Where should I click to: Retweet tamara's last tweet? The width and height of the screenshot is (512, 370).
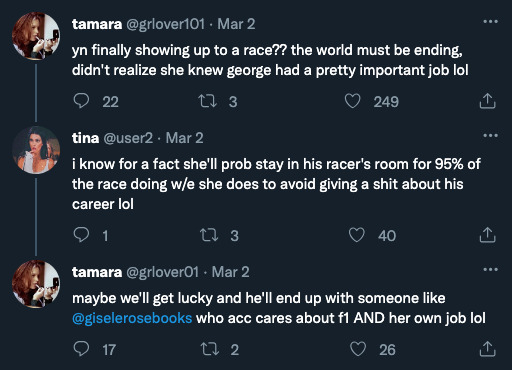(209, 349)
